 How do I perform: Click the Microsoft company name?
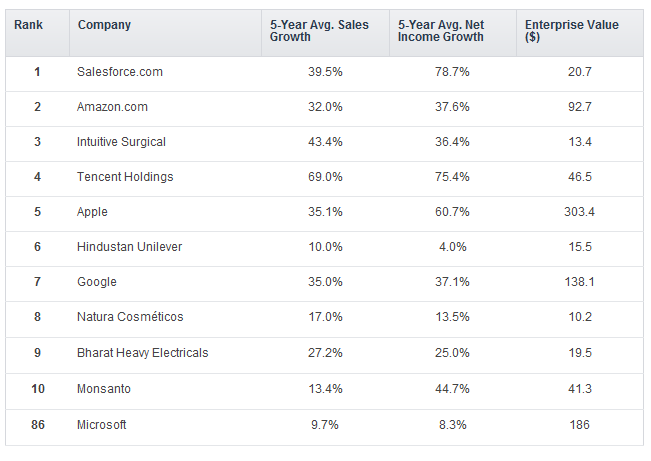102,425
